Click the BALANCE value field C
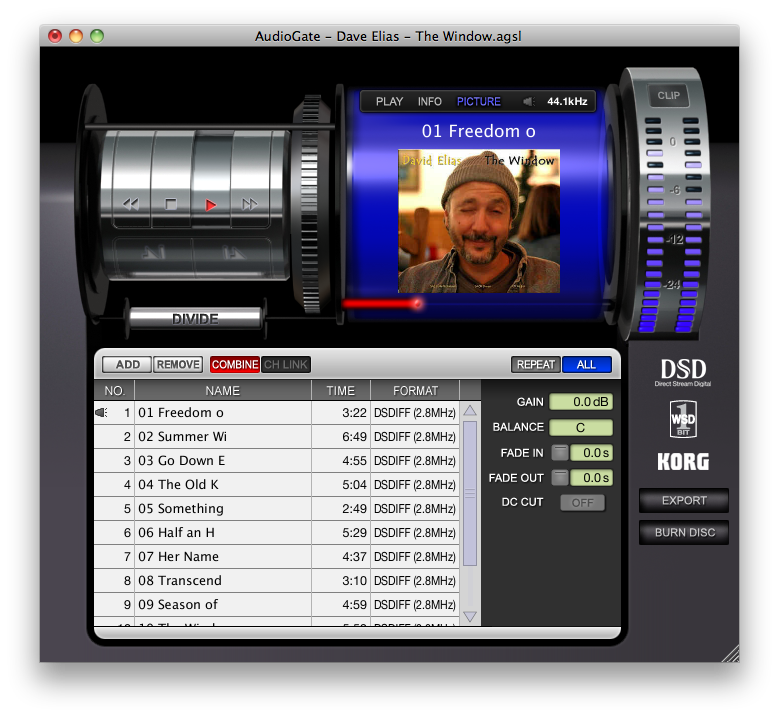This screenshot has width=779, height=717. pos(581,427)
